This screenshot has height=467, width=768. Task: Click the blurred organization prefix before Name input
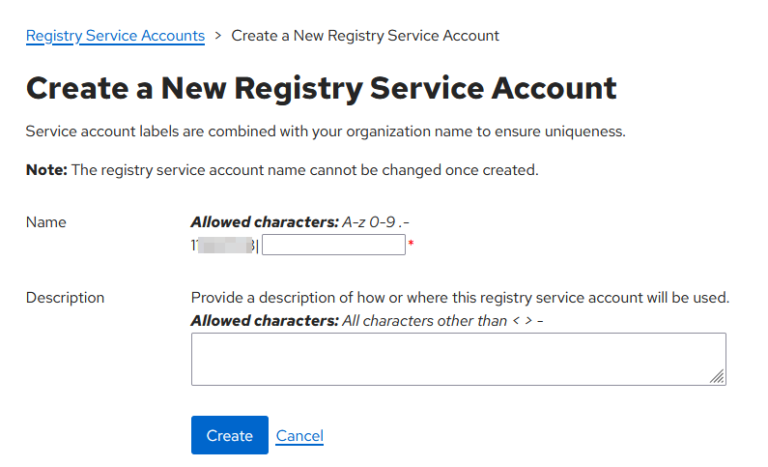click(x=224, y=245)
